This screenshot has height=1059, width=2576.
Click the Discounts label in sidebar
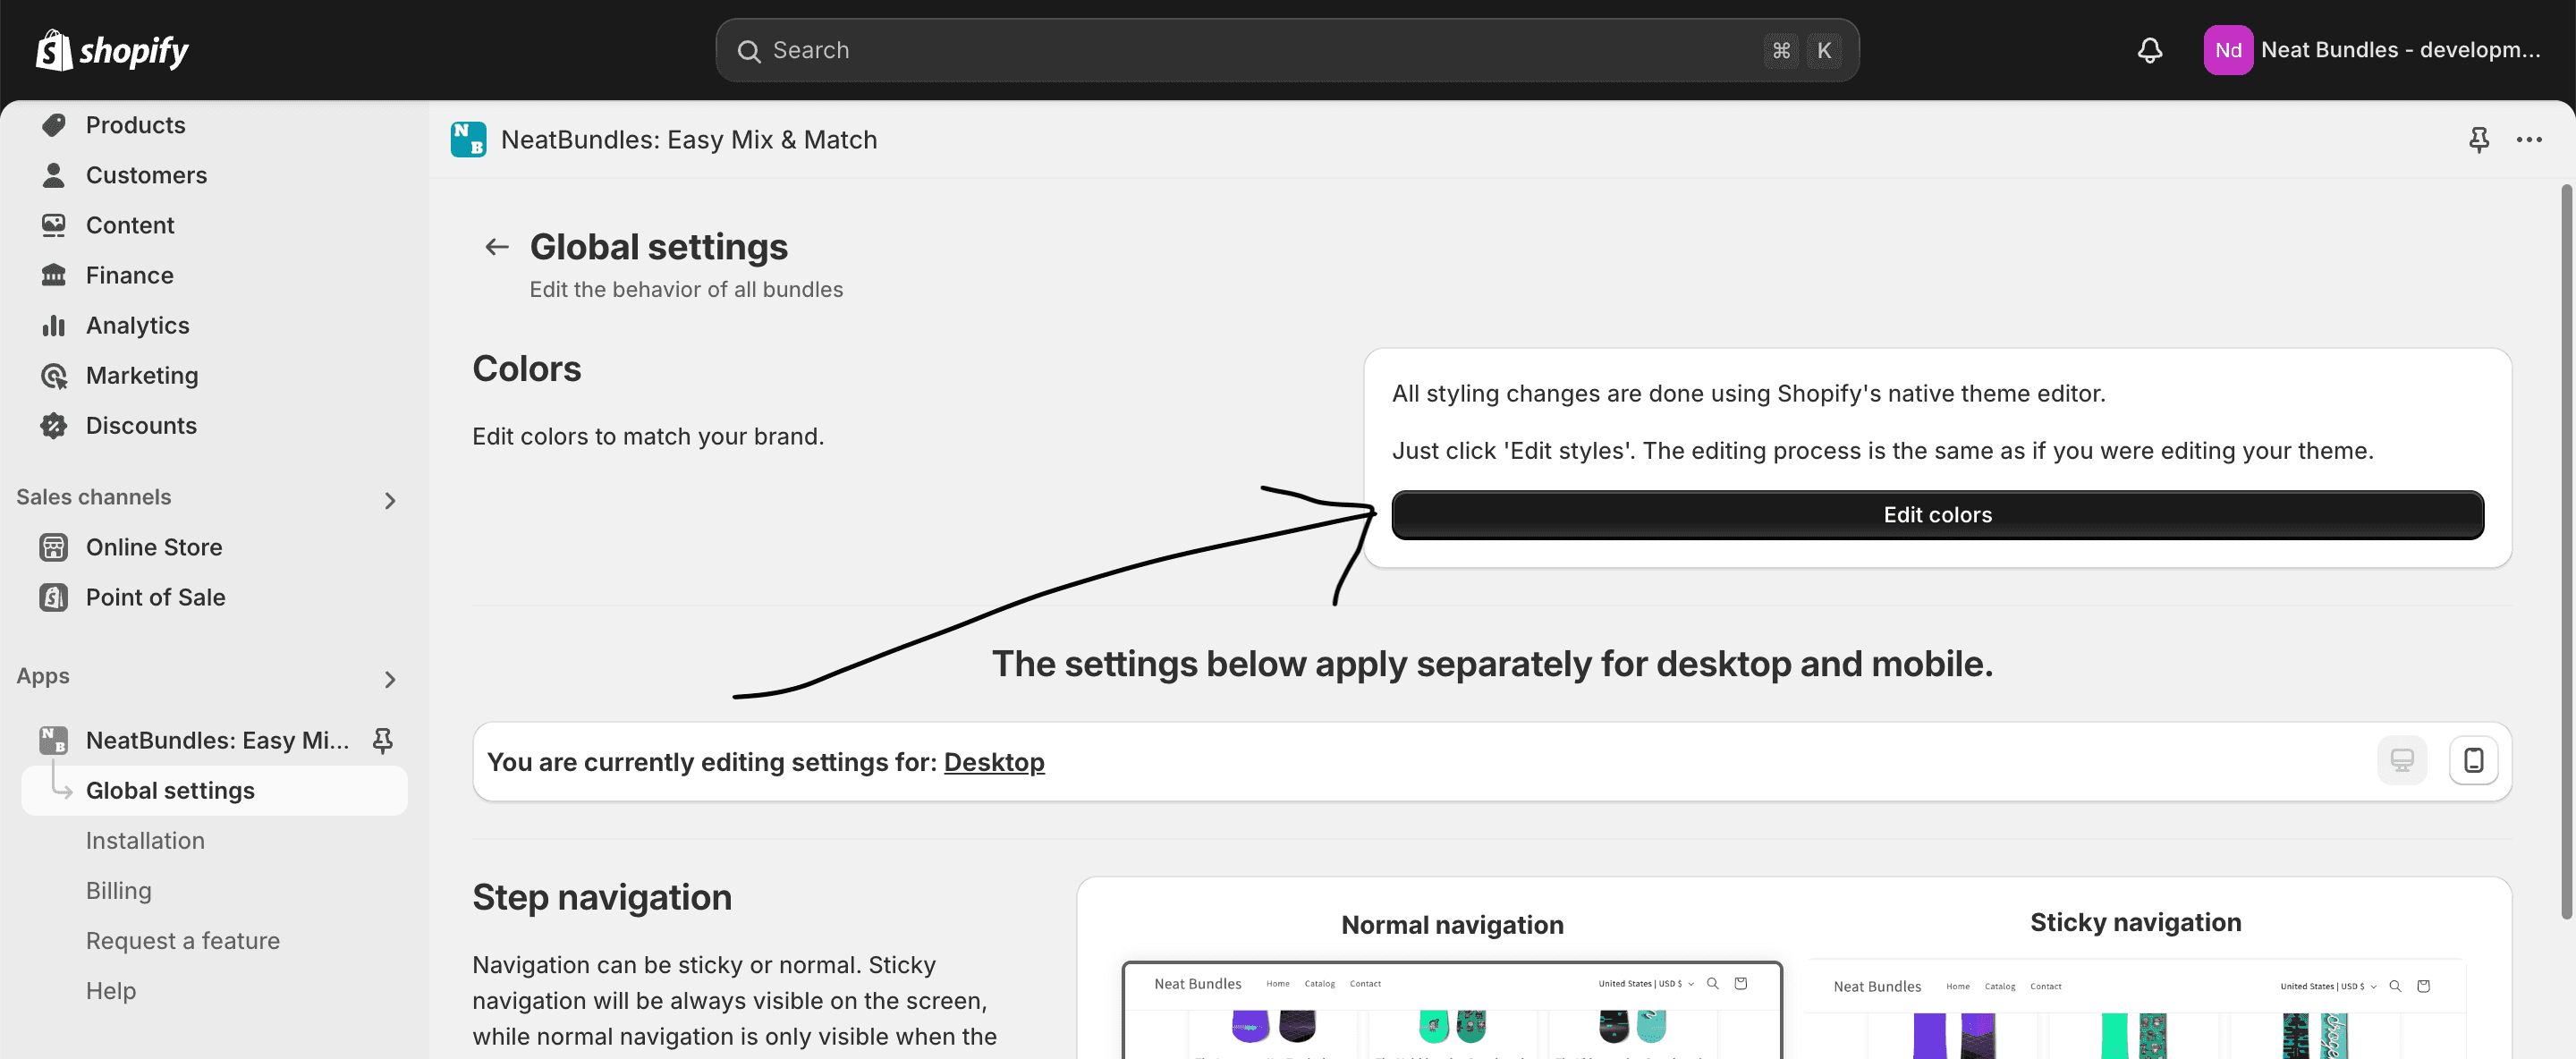tap(141, 425)
